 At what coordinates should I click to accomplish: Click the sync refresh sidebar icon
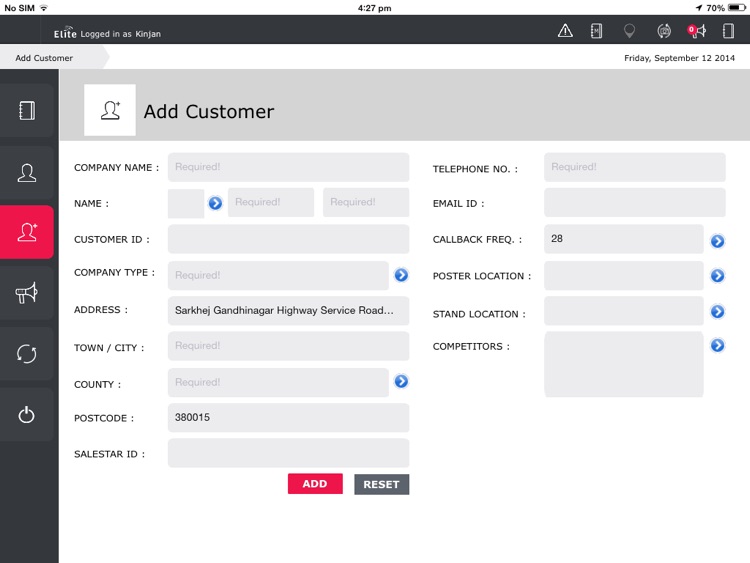click(x=27, y=353)
